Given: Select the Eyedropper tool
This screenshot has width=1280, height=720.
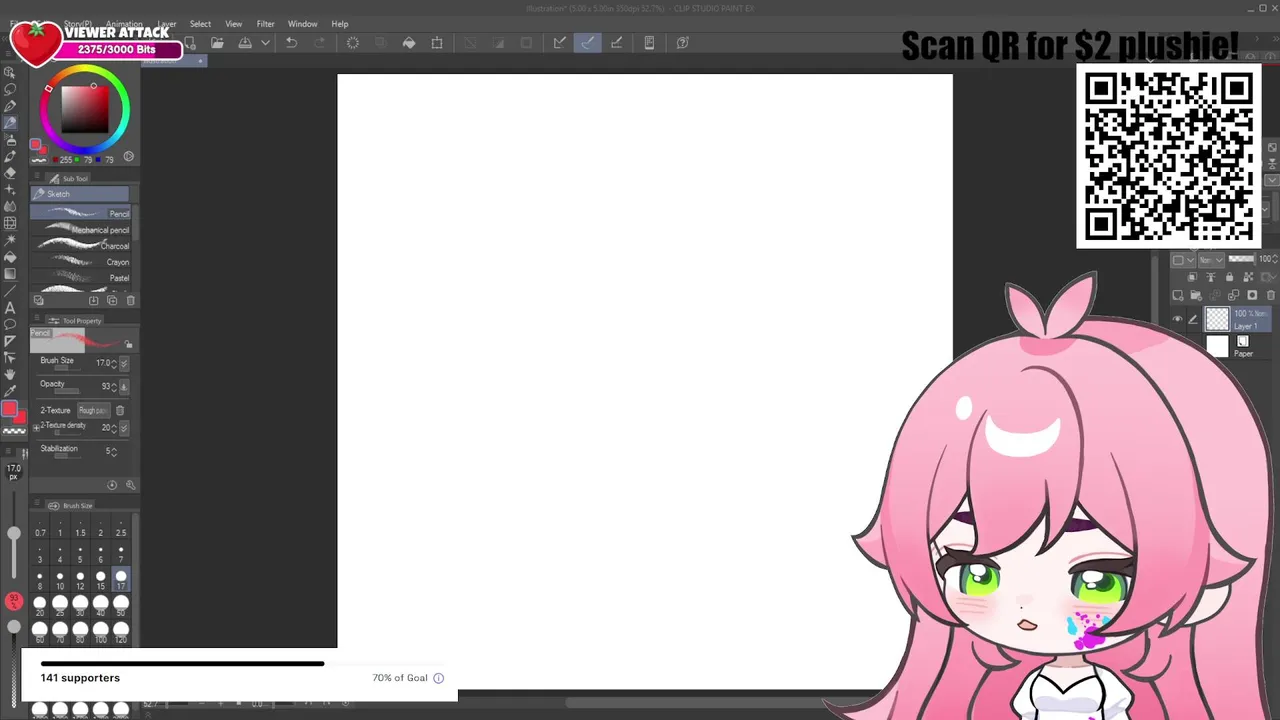Looking at the screenshot, I should [10, 391].
